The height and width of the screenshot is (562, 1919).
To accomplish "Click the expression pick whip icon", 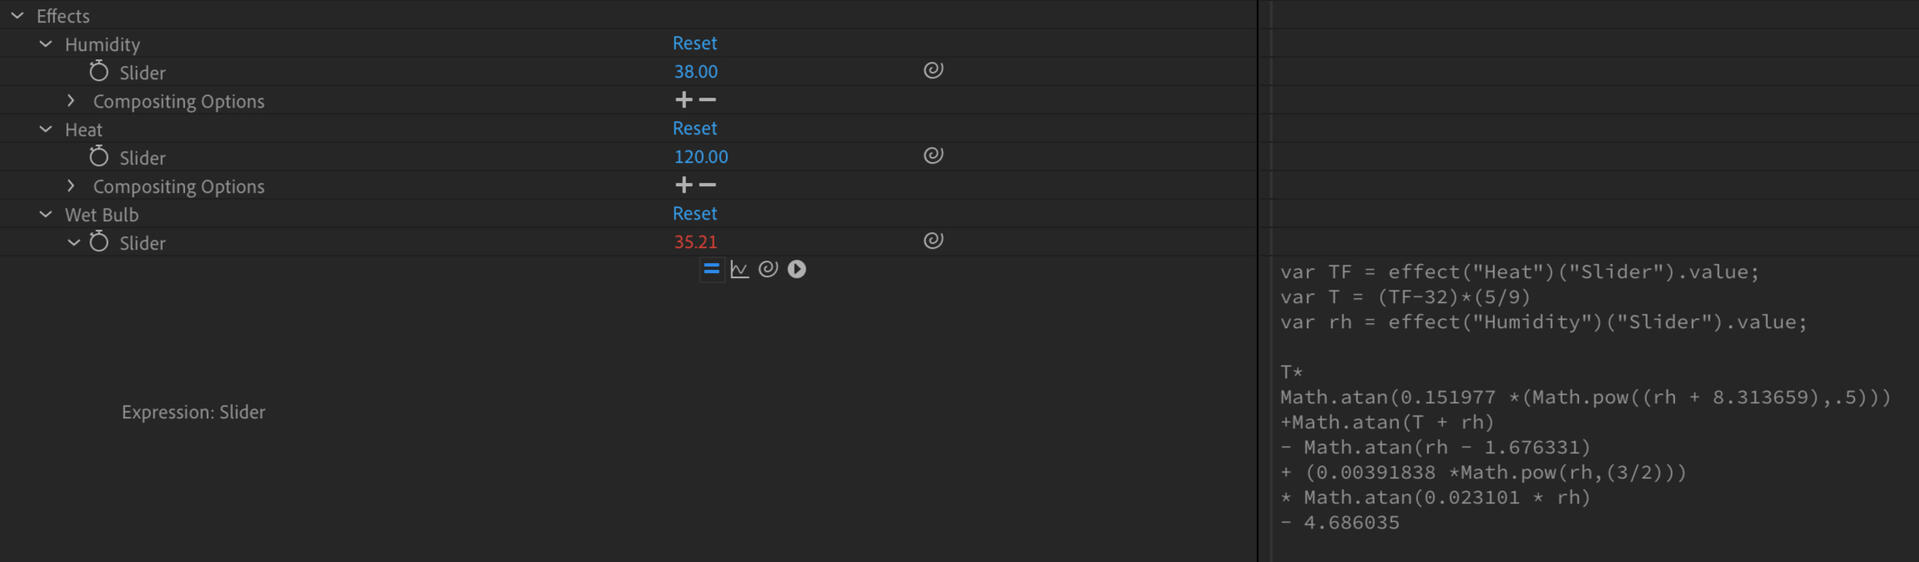I will (x=768, y=269).
